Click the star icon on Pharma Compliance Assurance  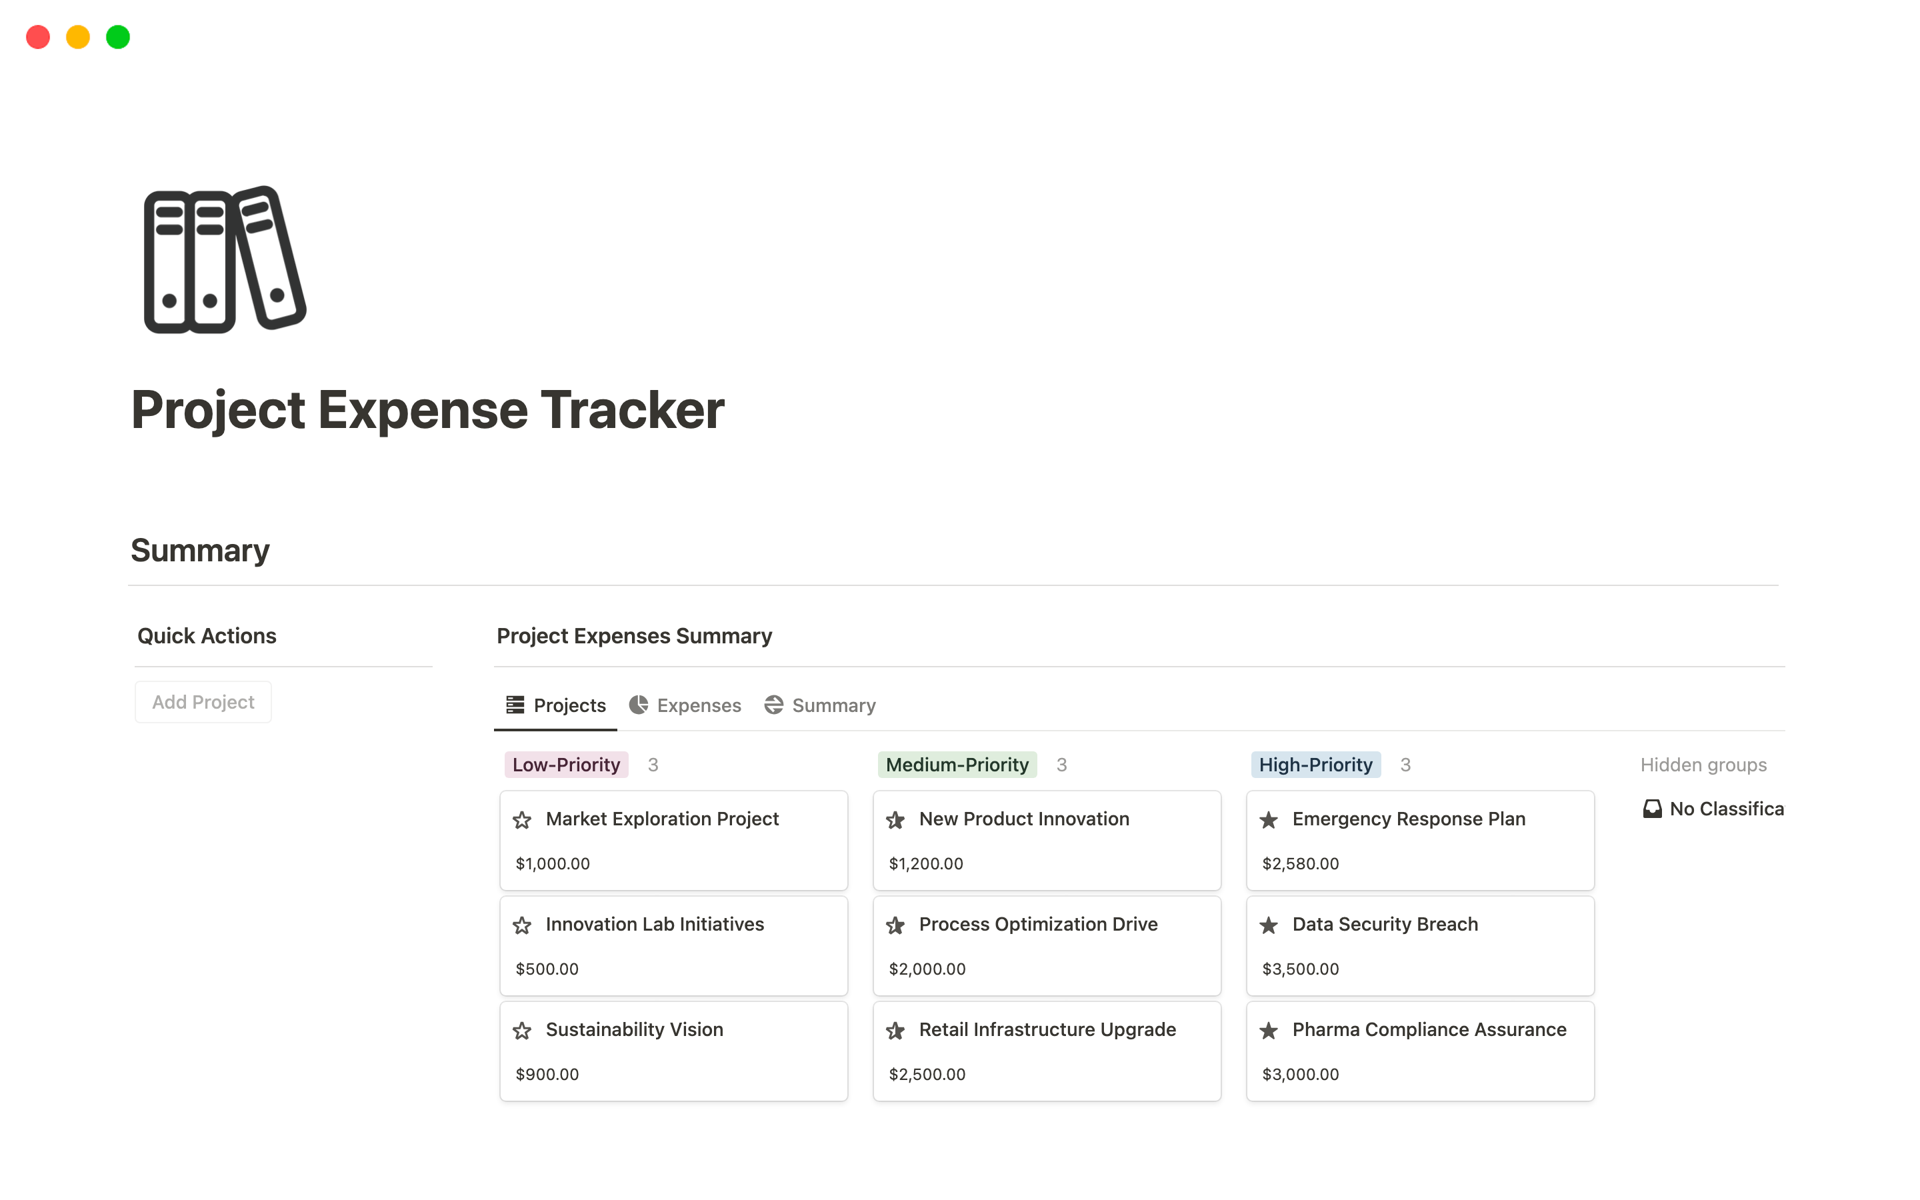1269,1029
